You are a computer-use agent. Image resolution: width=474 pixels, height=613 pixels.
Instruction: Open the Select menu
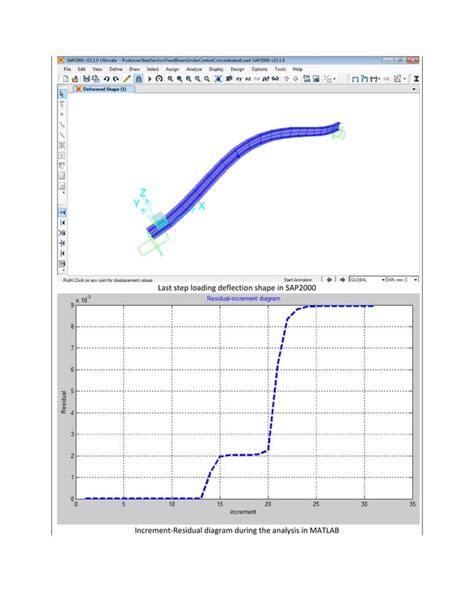[153, 69]
